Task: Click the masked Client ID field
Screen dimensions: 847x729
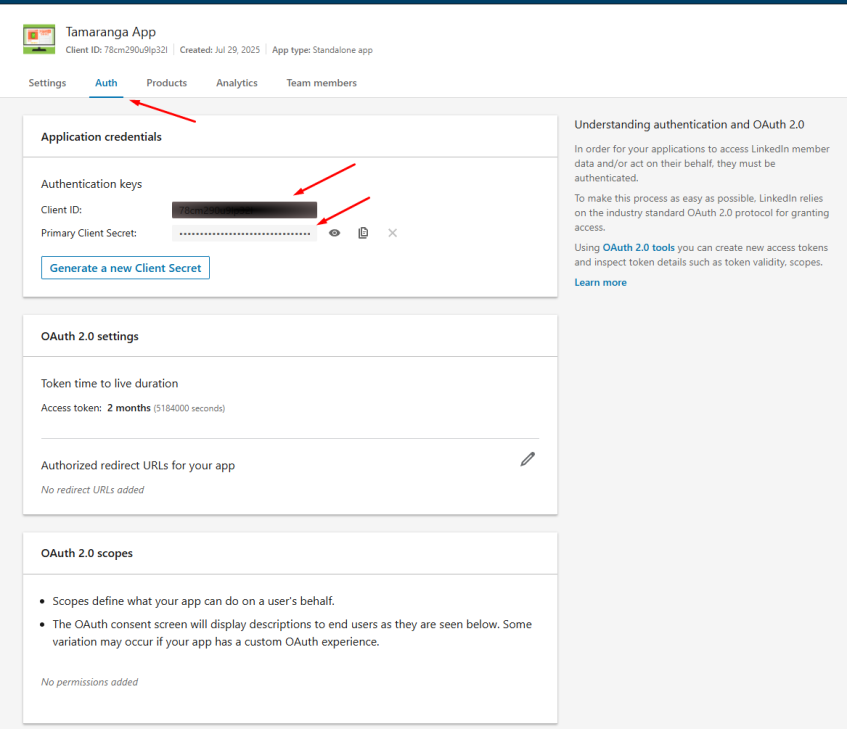Action: pyautogui.click(x=244, y=210)
